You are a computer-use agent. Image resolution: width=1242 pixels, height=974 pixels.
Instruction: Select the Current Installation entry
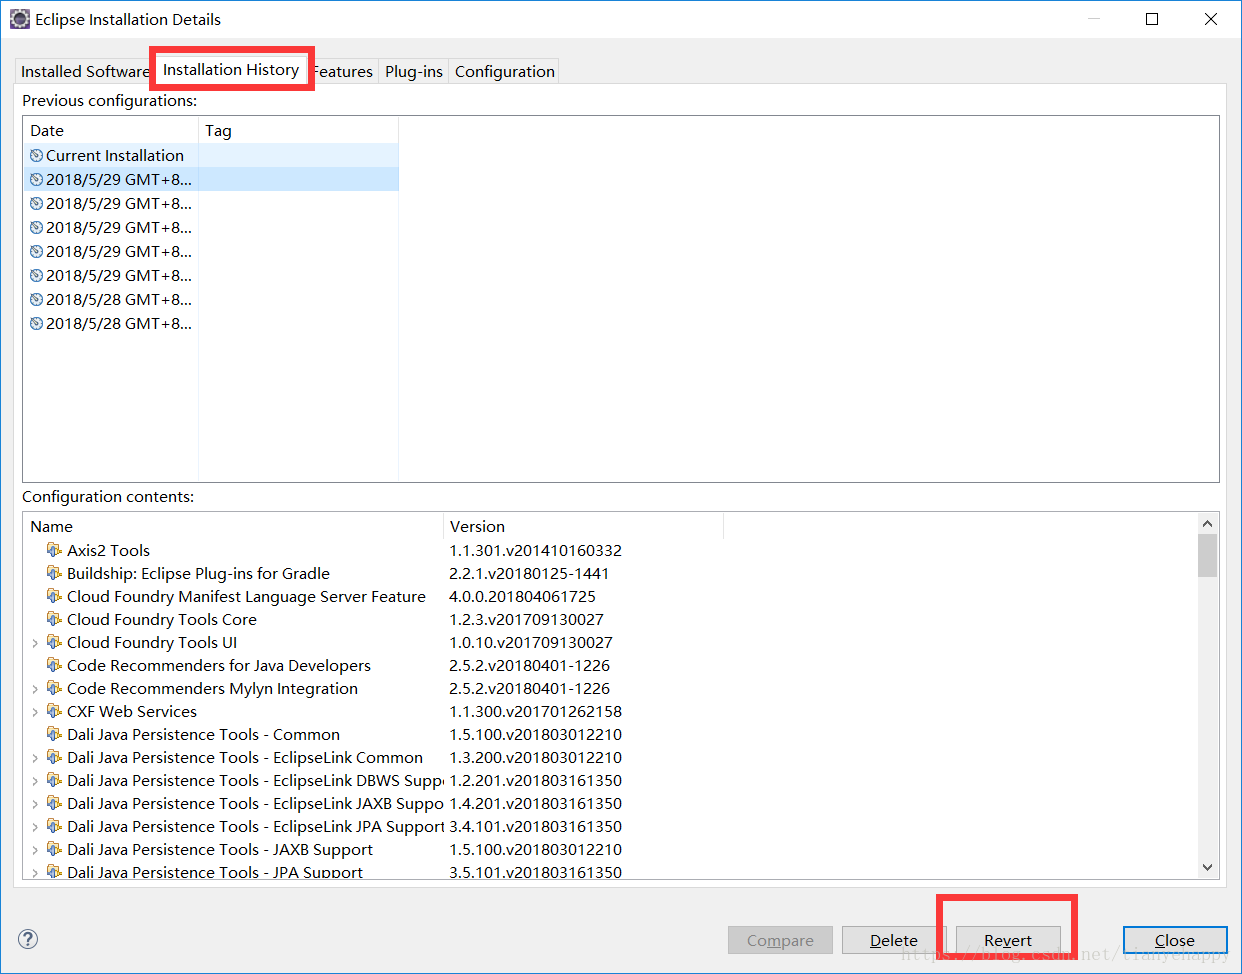pos(211,155)
